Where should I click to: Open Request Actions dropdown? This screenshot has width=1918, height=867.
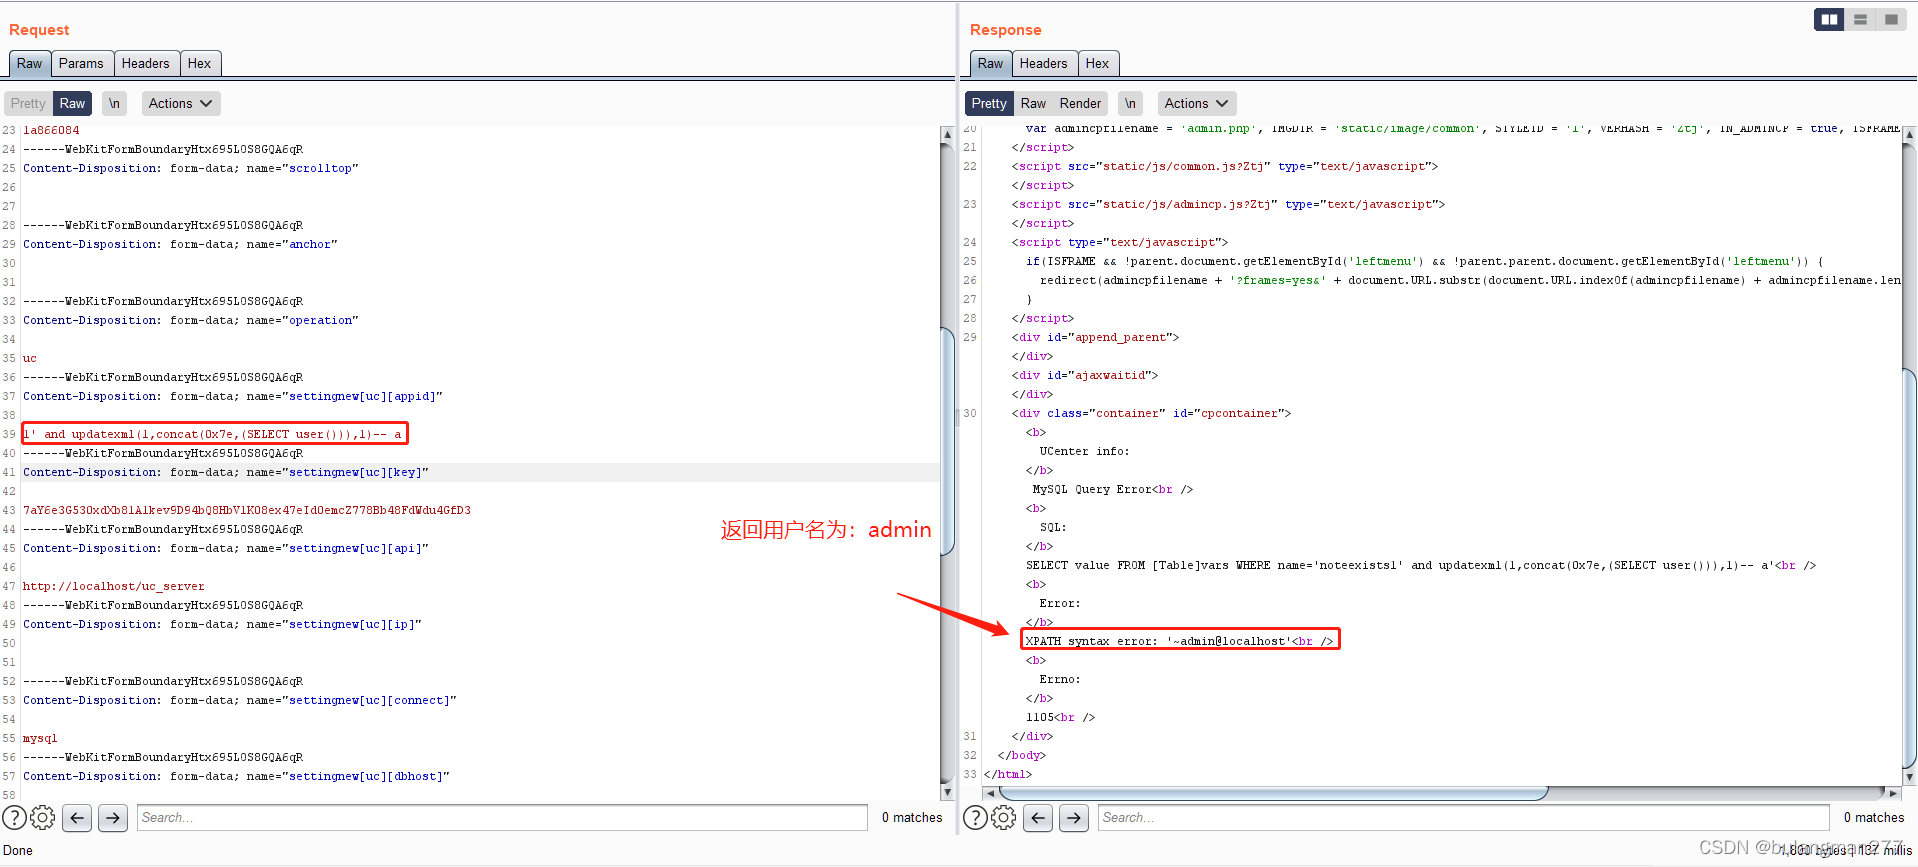point(180,103)
